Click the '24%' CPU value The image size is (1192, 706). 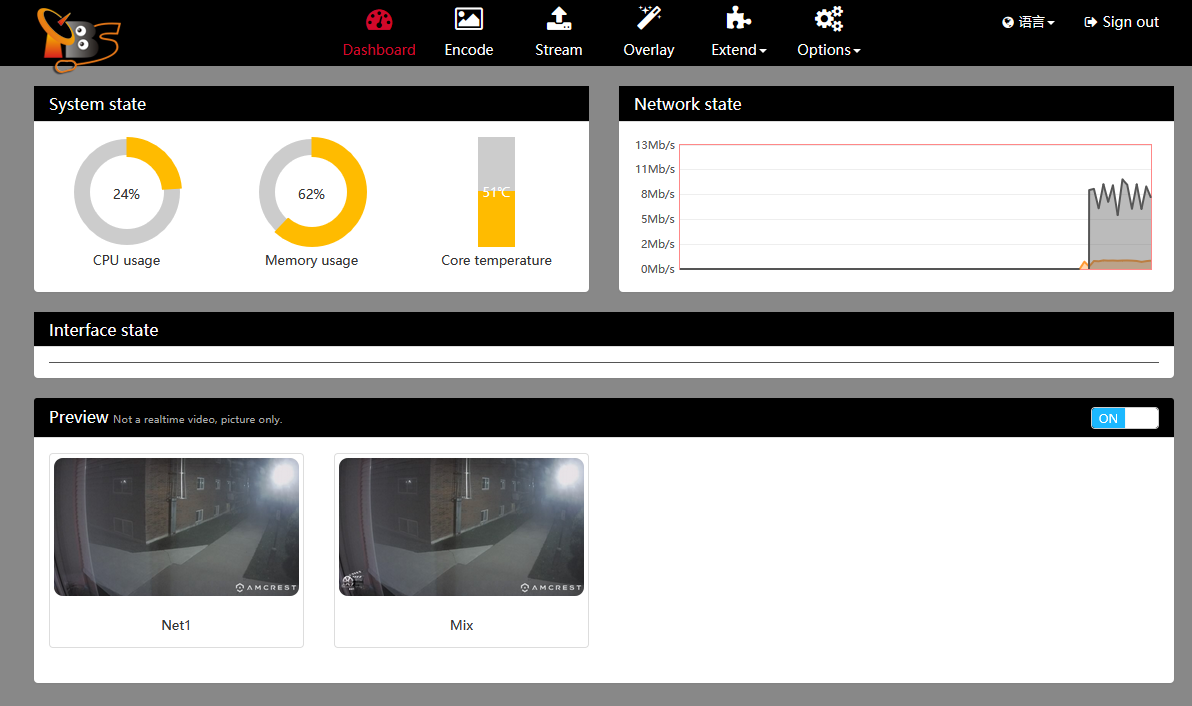point(126,195)
